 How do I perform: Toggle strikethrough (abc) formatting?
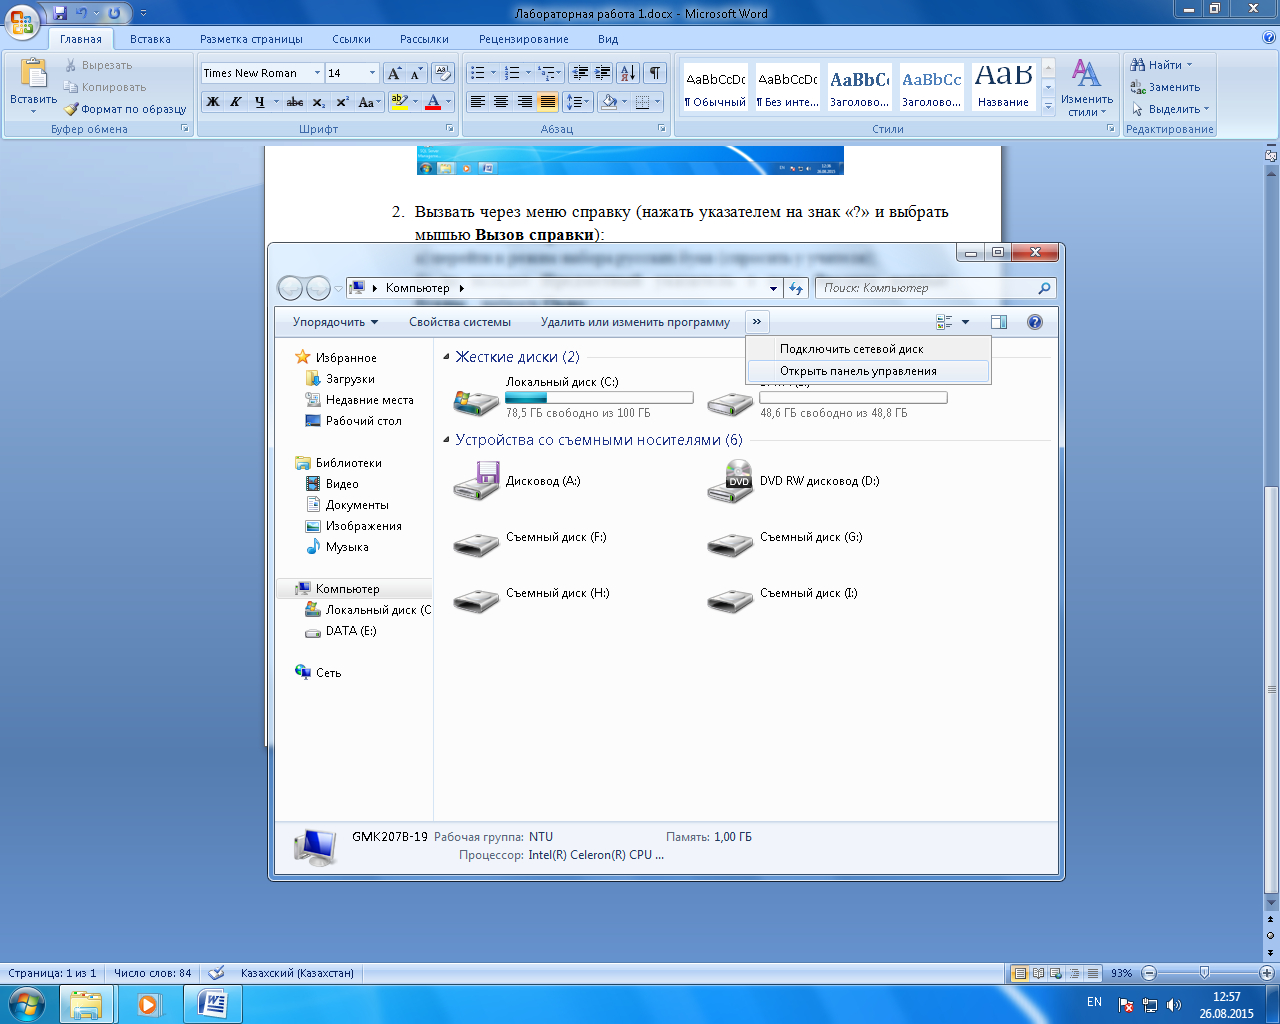(294, 102)
